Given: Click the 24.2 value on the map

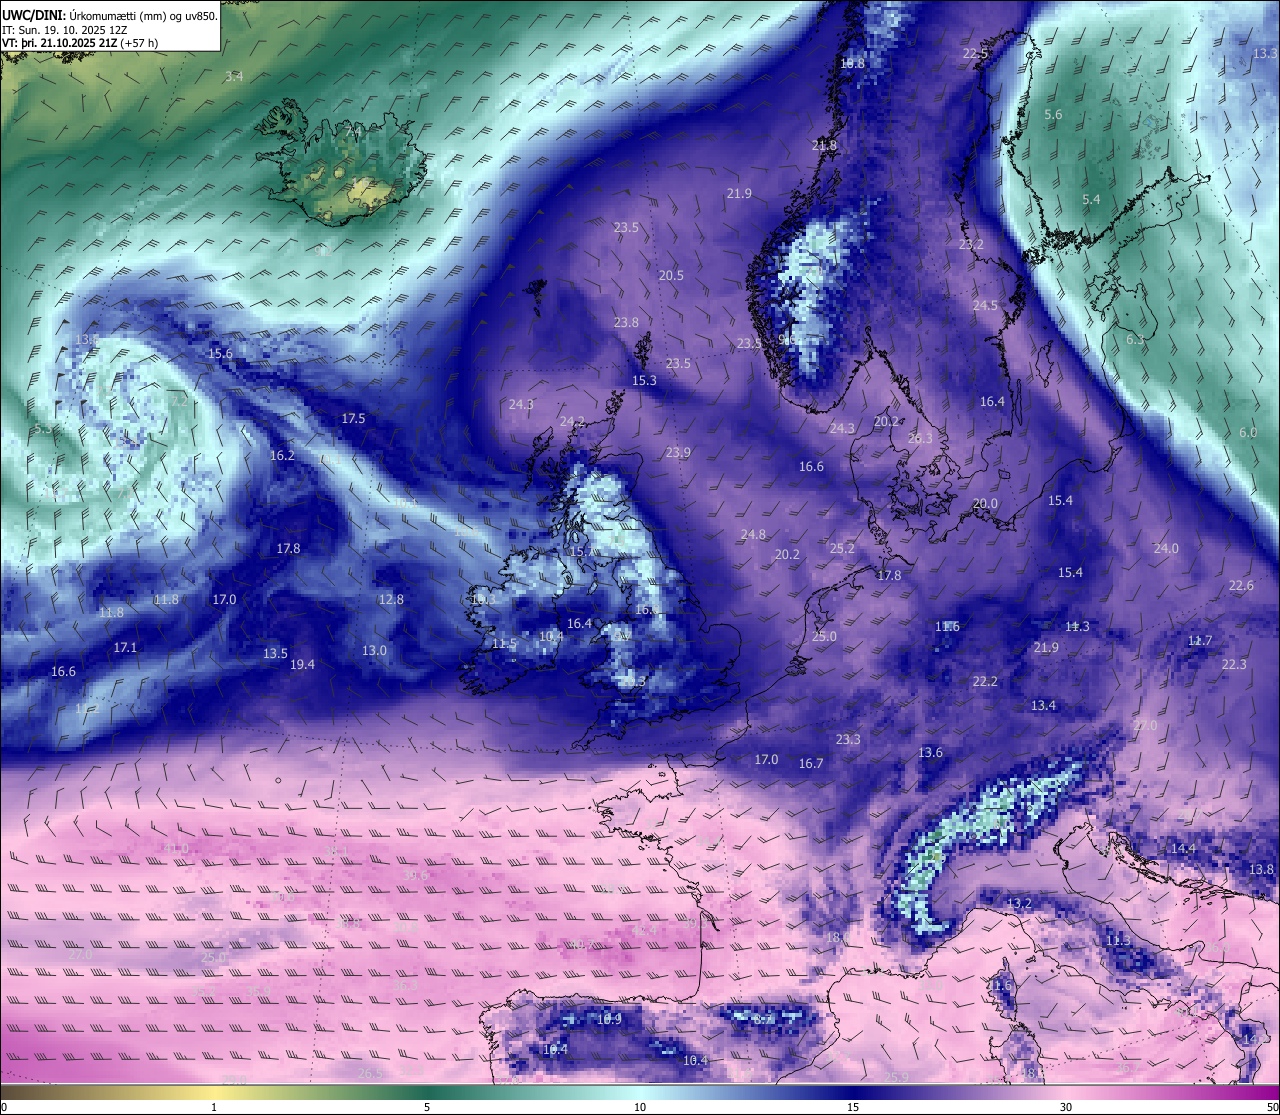Looking at the screenshot, I should tap(572, 421).
